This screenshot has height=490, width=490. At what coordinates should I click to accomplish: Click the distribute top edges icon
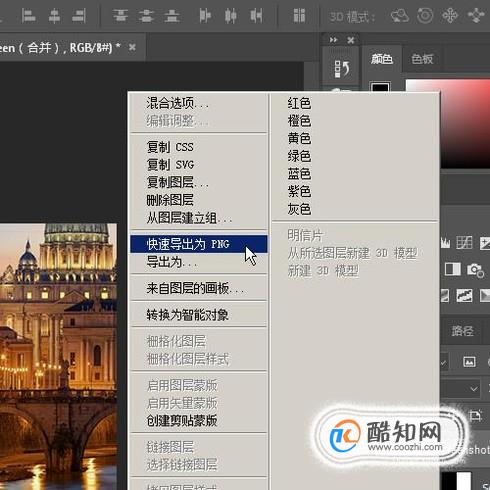point(120,16)
